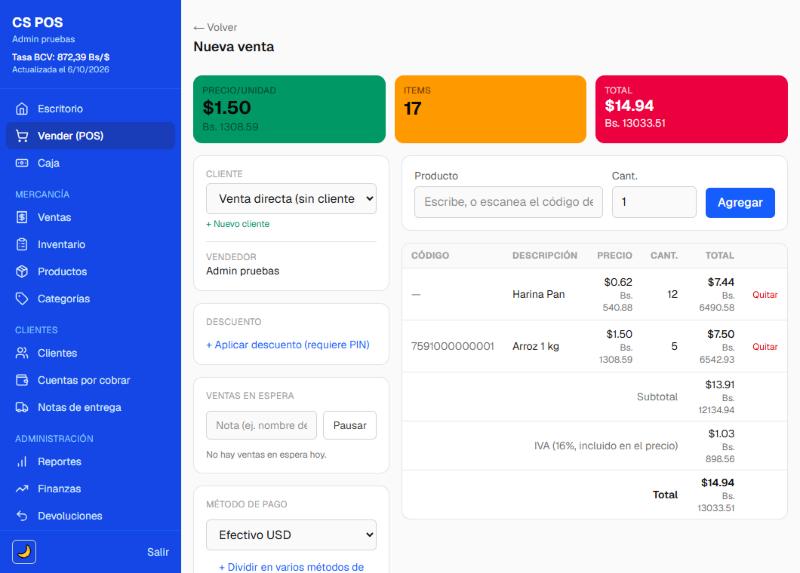Click the orange Items card
The image size is (800, 573).
tap(490, 109)
